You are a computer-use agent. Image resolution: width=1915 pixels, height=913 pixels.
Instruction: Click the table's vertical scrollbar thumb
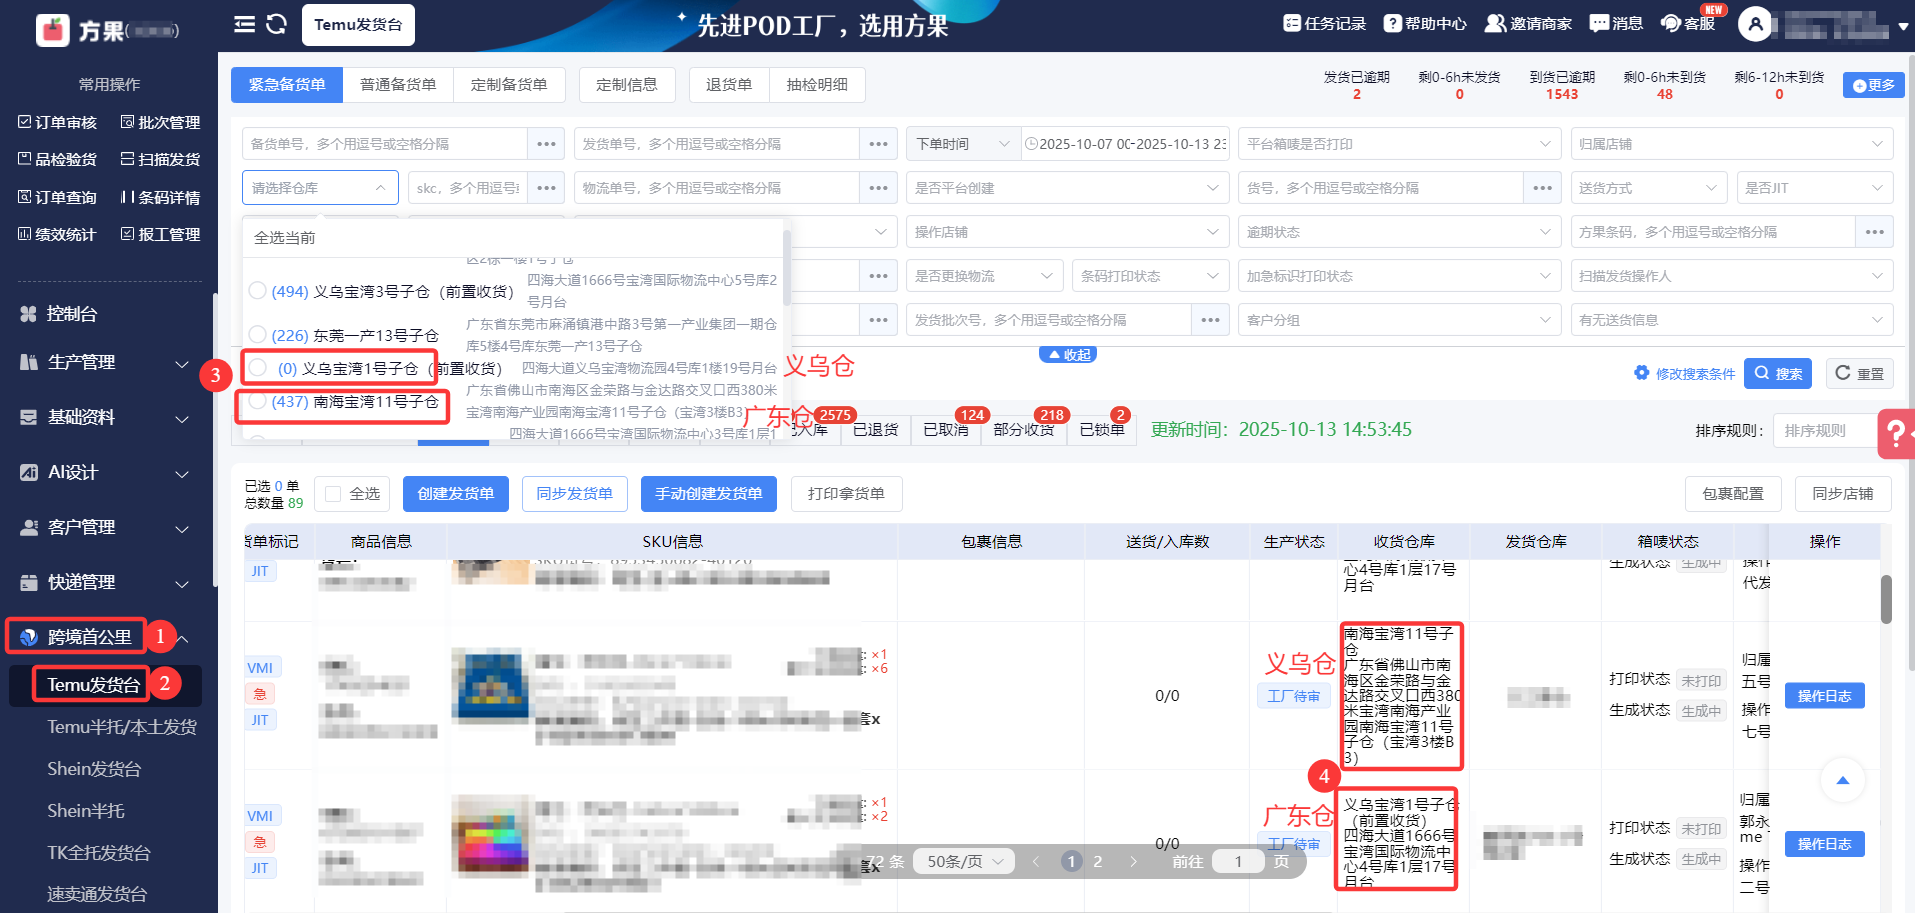(x=1886, y=599)
